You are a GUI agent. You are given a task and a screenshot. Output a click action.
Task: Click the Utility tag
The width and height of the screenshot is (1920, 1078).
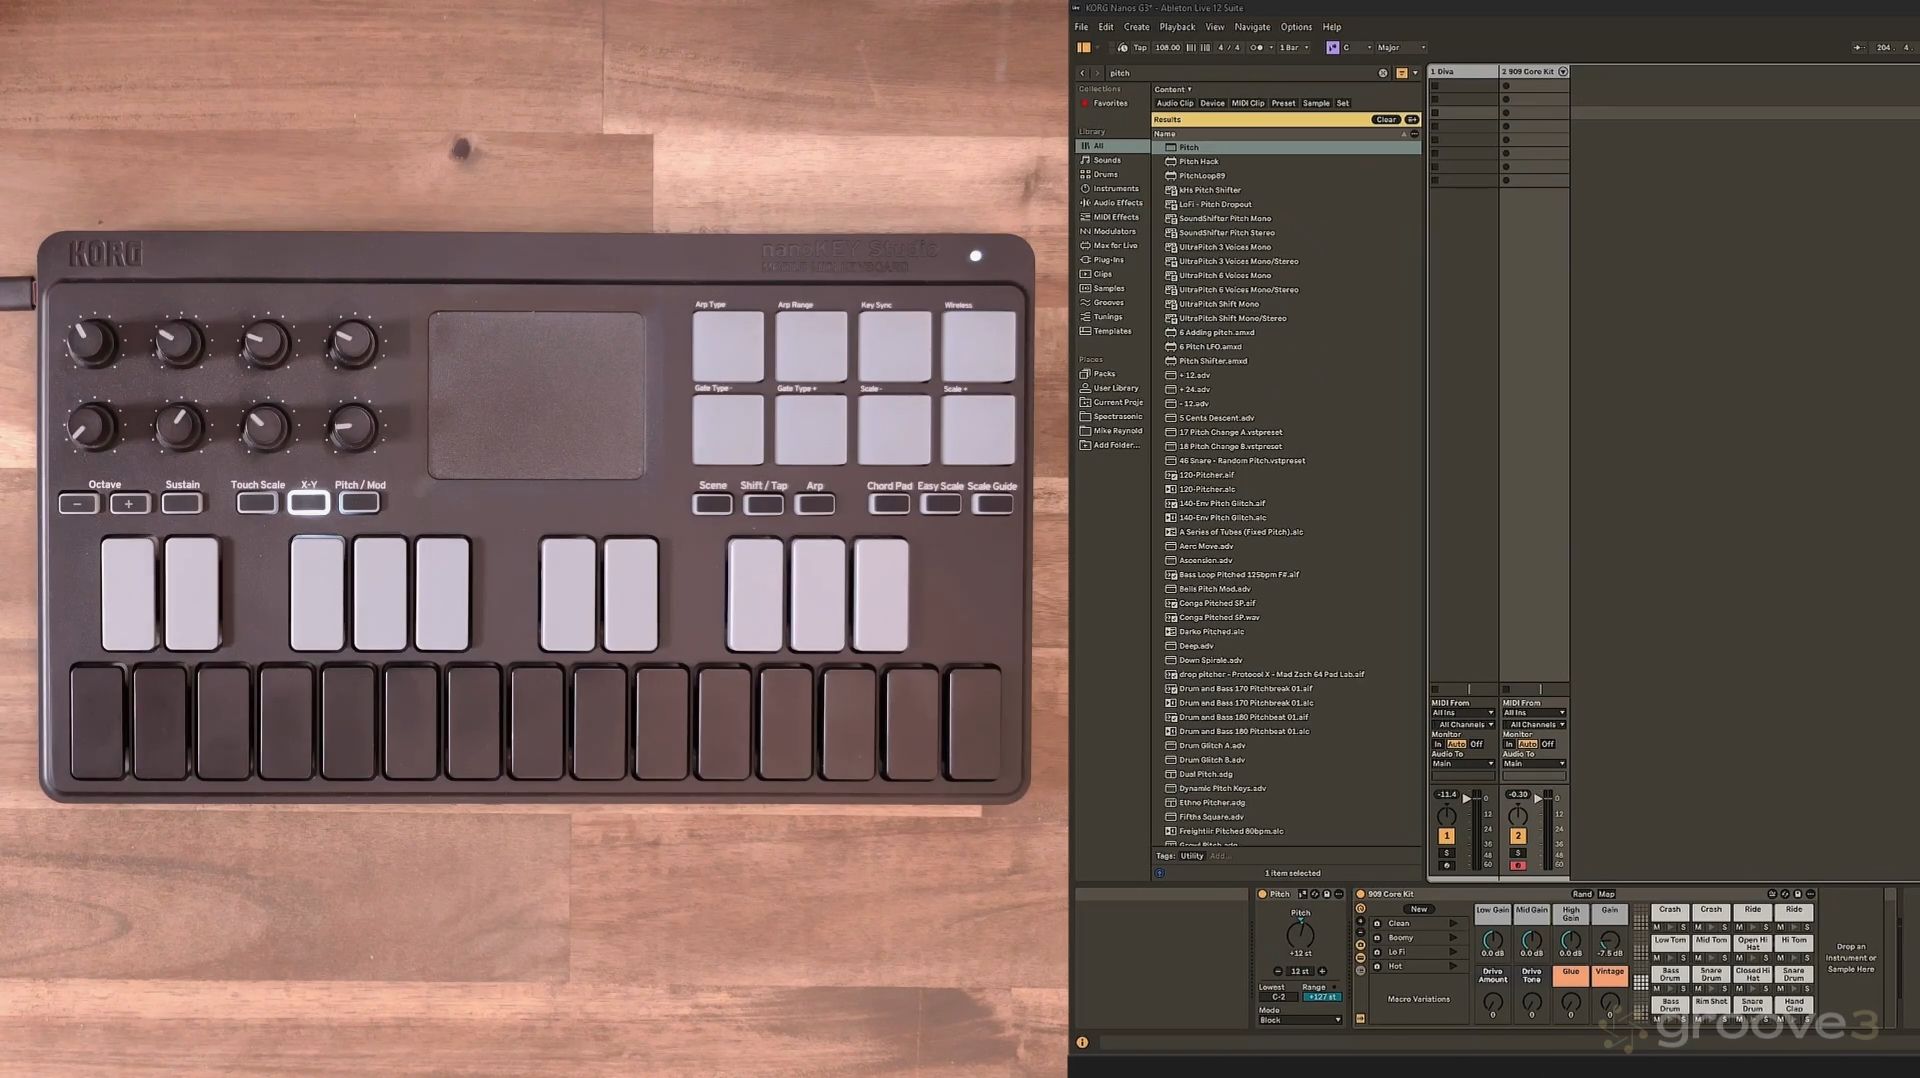point(1191,856)
